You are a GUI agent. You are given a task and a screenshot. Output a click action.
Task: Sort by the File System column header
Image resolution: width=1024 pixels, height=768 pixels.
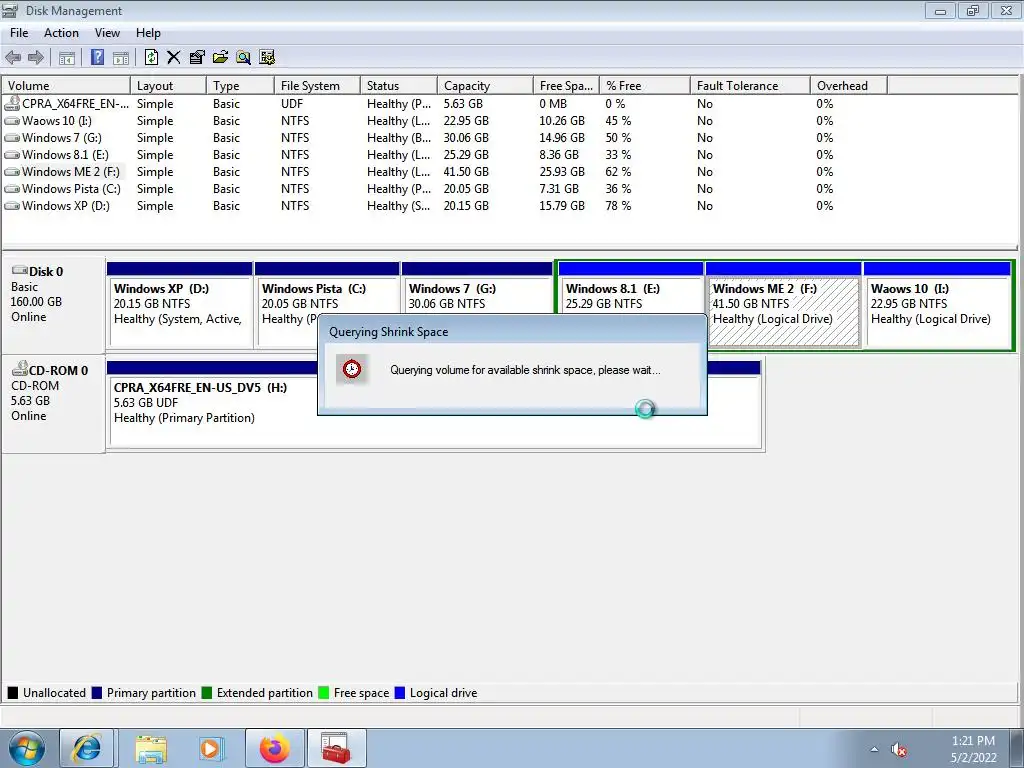coord(317,86)
